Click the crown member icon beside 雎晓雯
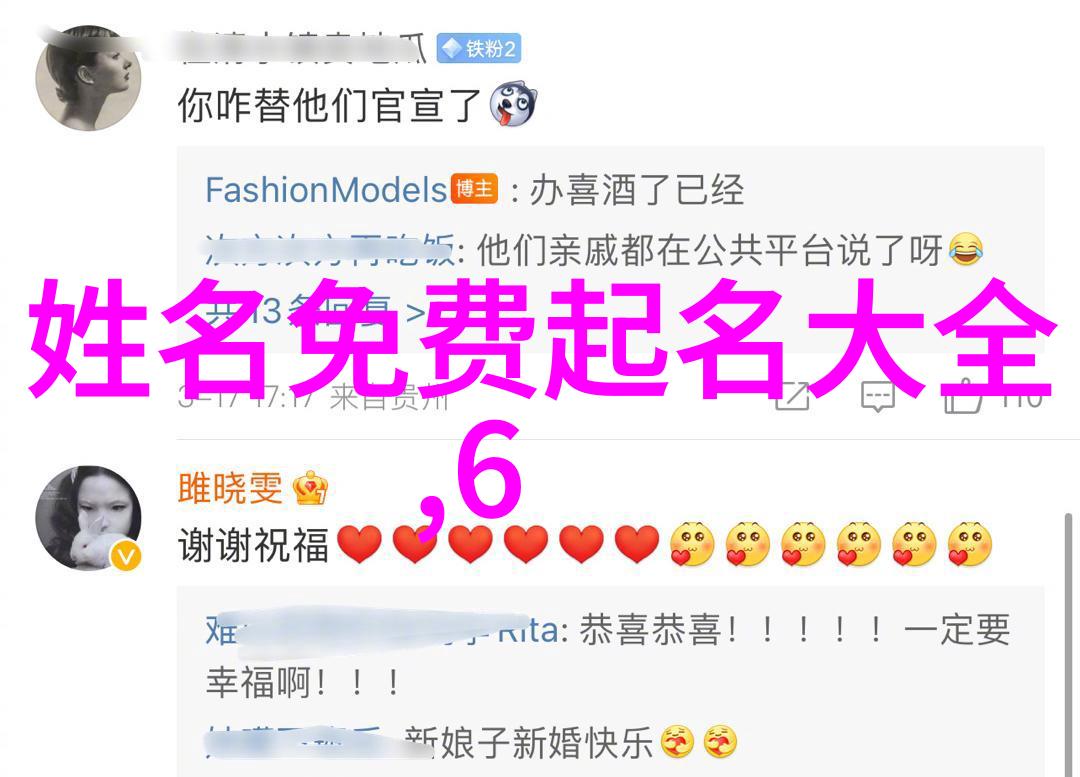Viewport: 1080px width, 777px height. point(310,488)
